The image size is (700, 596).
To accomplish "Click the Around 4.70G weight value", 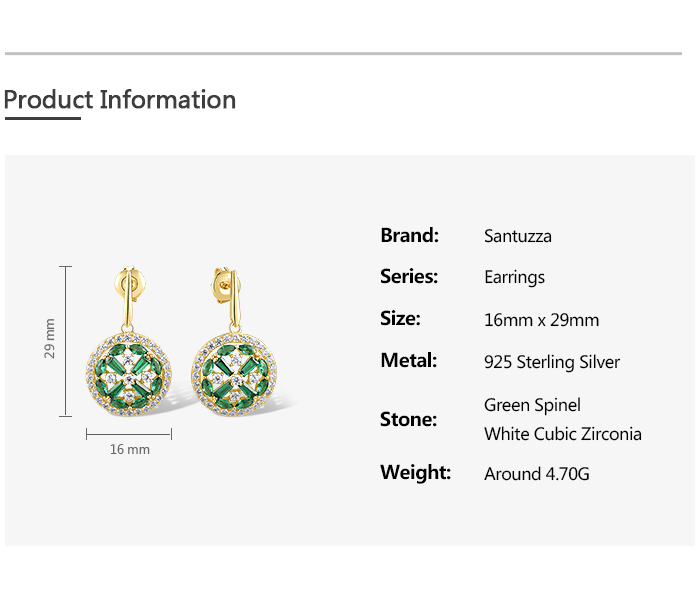I will coord(536,474).
